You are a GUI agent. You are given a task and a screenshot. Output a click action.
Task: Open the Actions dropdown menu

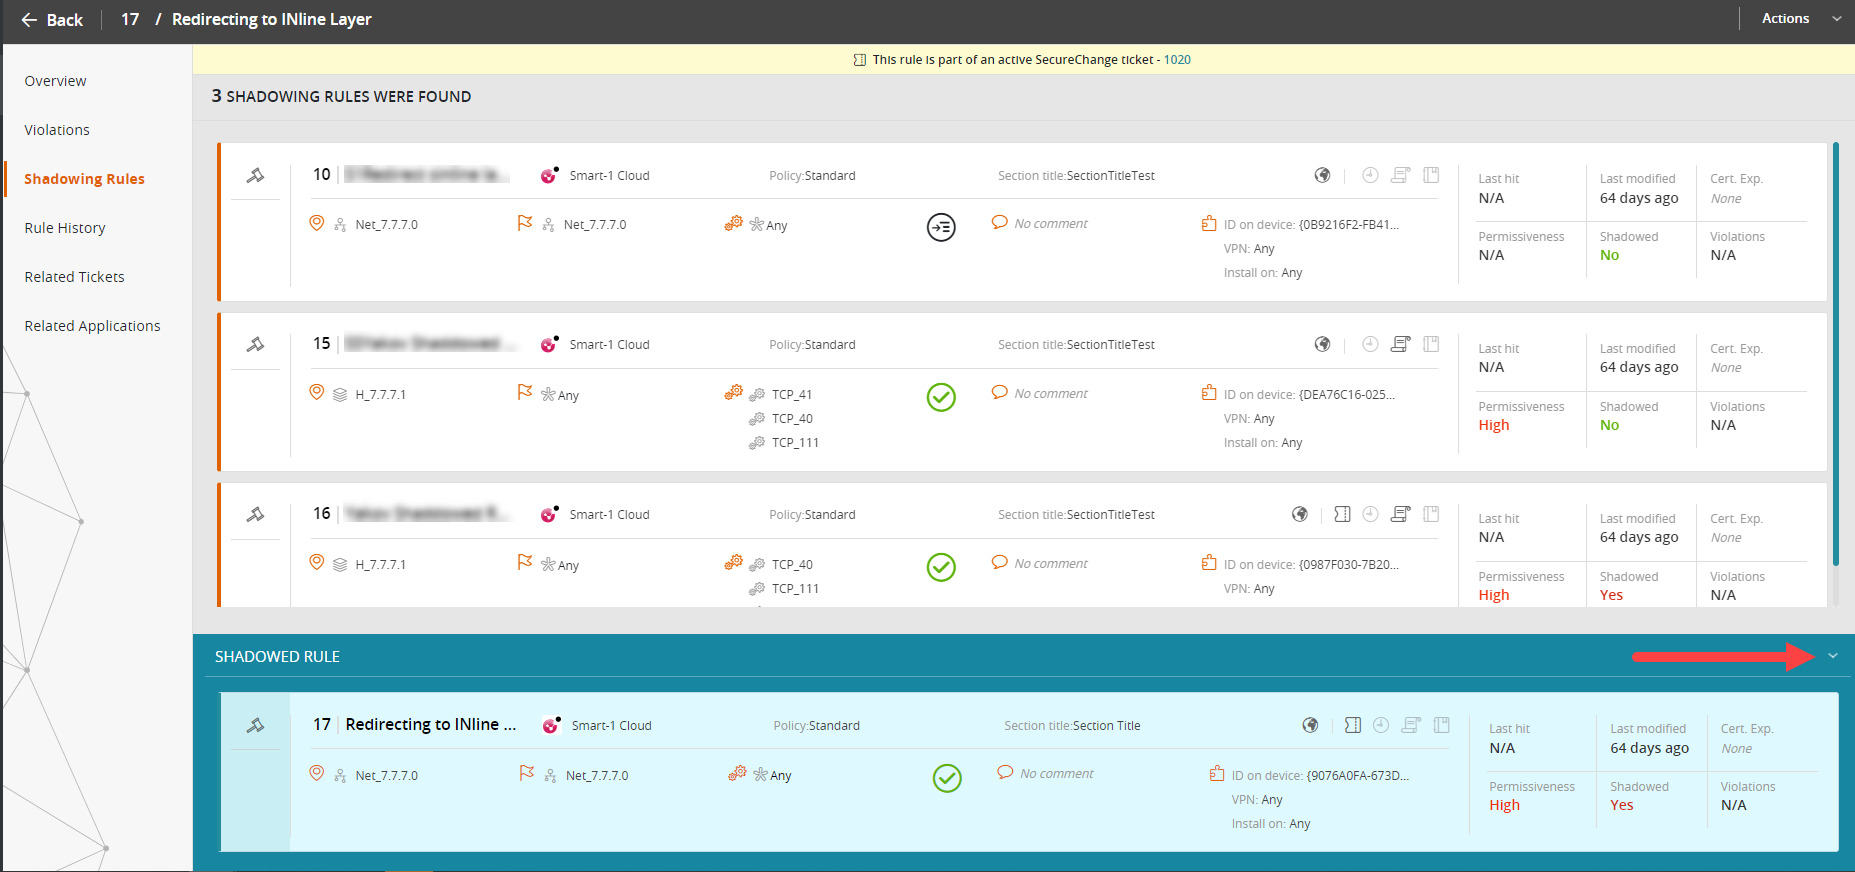[x=1801, y=18]
